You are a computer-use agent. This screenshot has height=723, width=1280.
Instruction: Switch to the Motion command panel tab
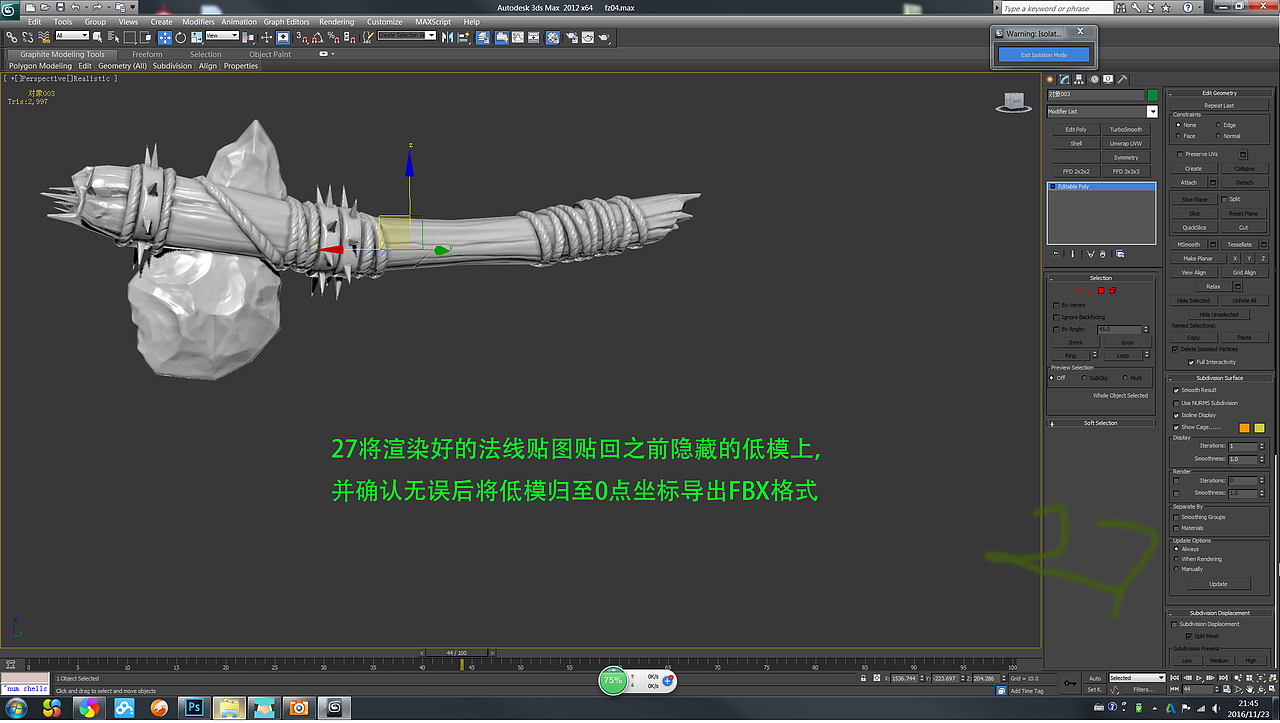tap(1094, 80)
